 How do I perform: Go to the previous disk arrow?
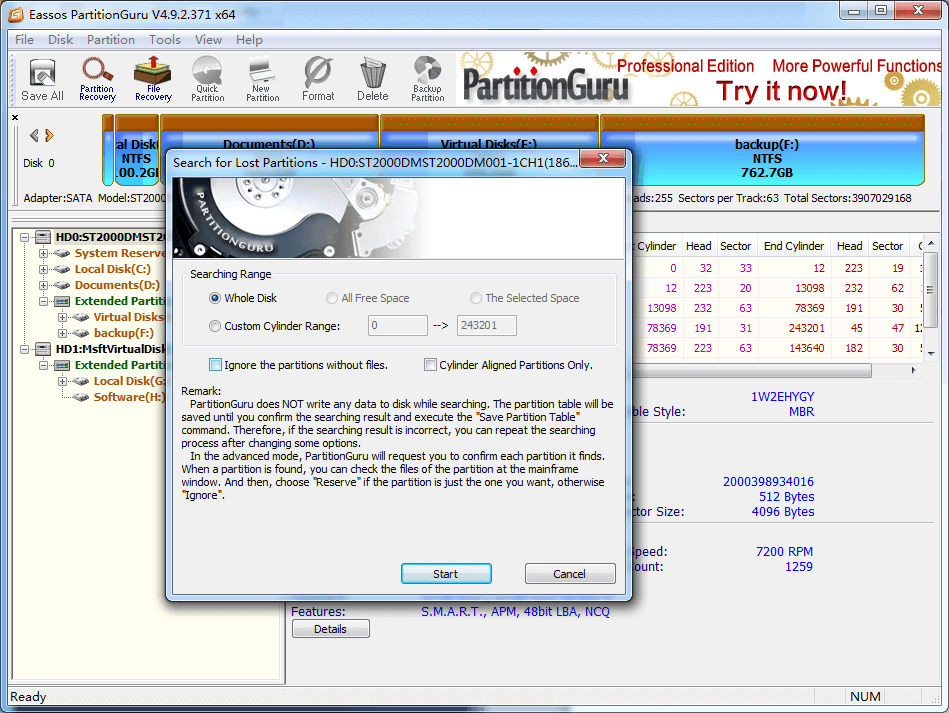point(34,136)
